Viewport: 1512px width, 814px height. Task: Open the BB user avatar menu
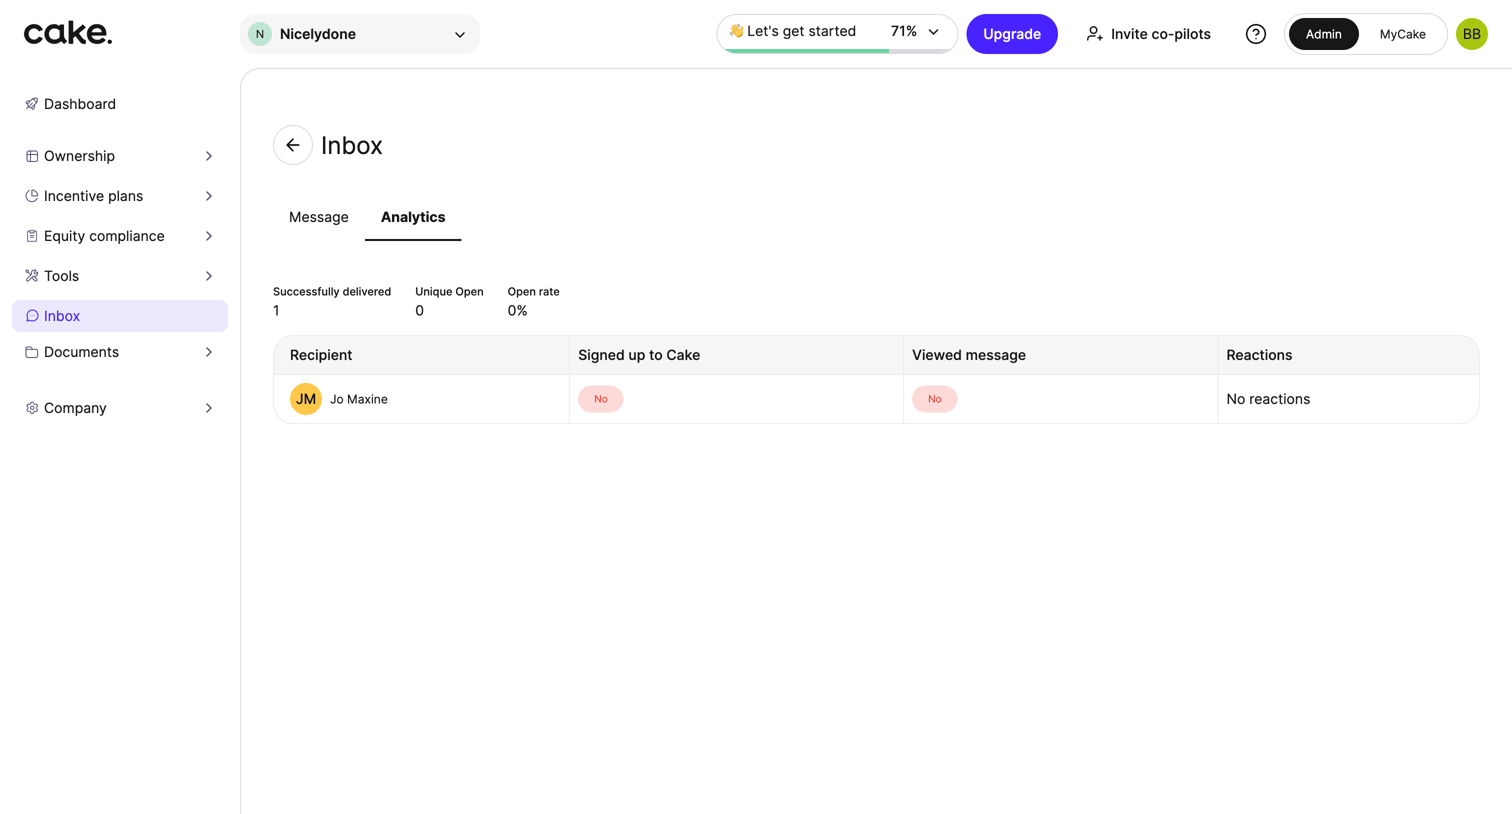(x=1472, y=34)
